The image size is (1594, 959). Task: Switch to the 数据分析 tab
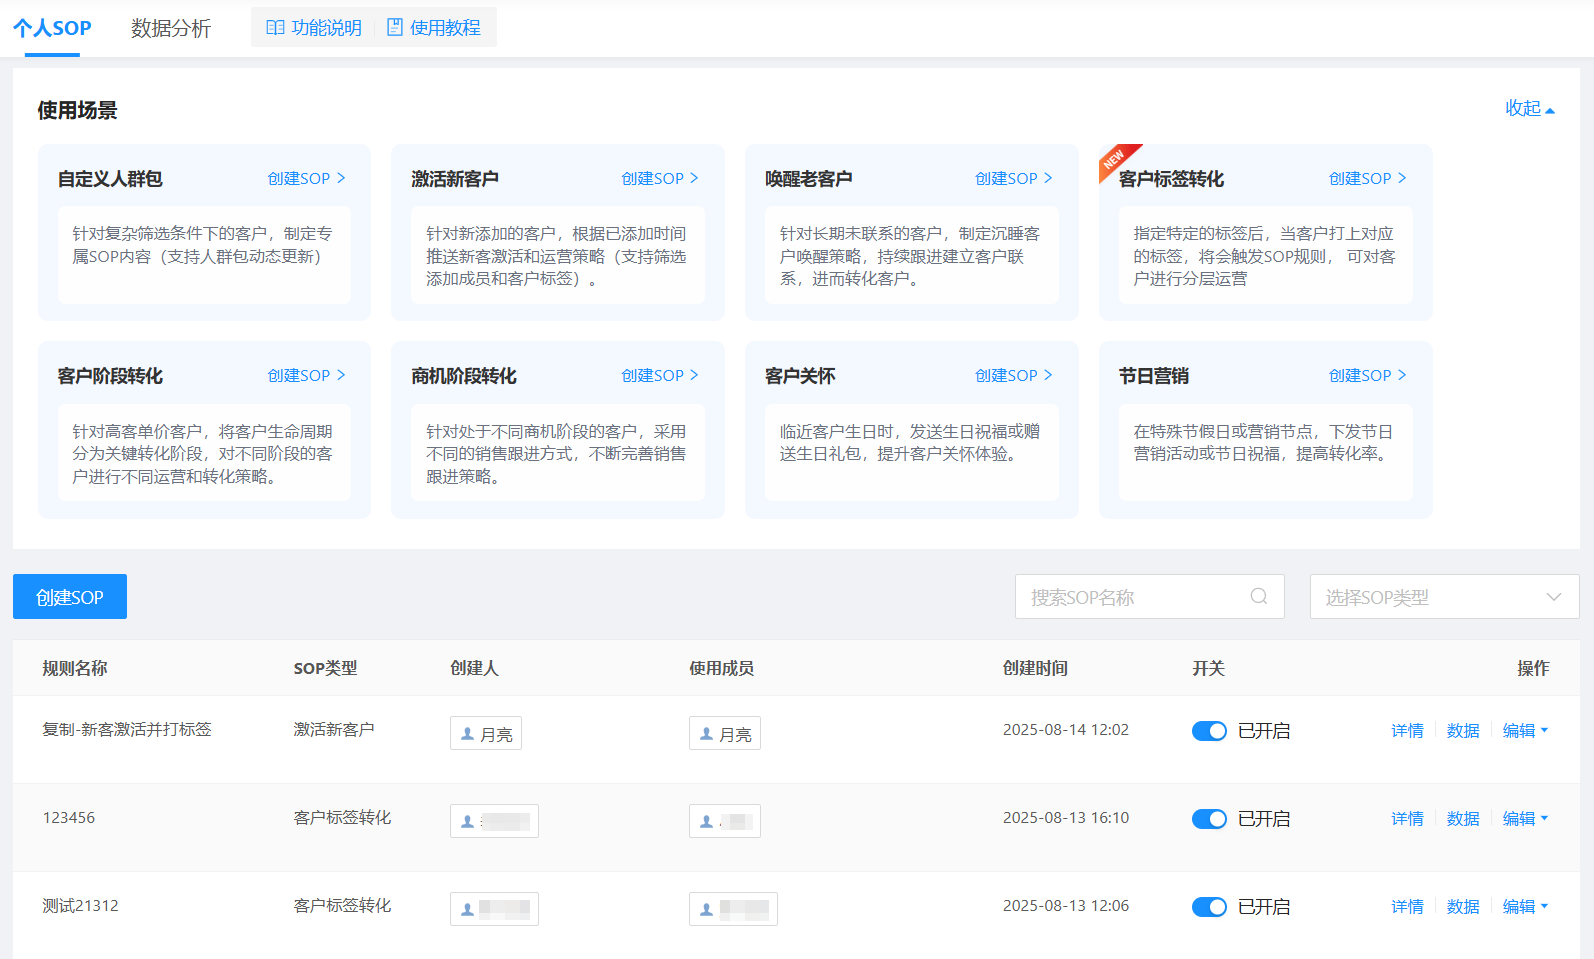(x=171, y=28)
